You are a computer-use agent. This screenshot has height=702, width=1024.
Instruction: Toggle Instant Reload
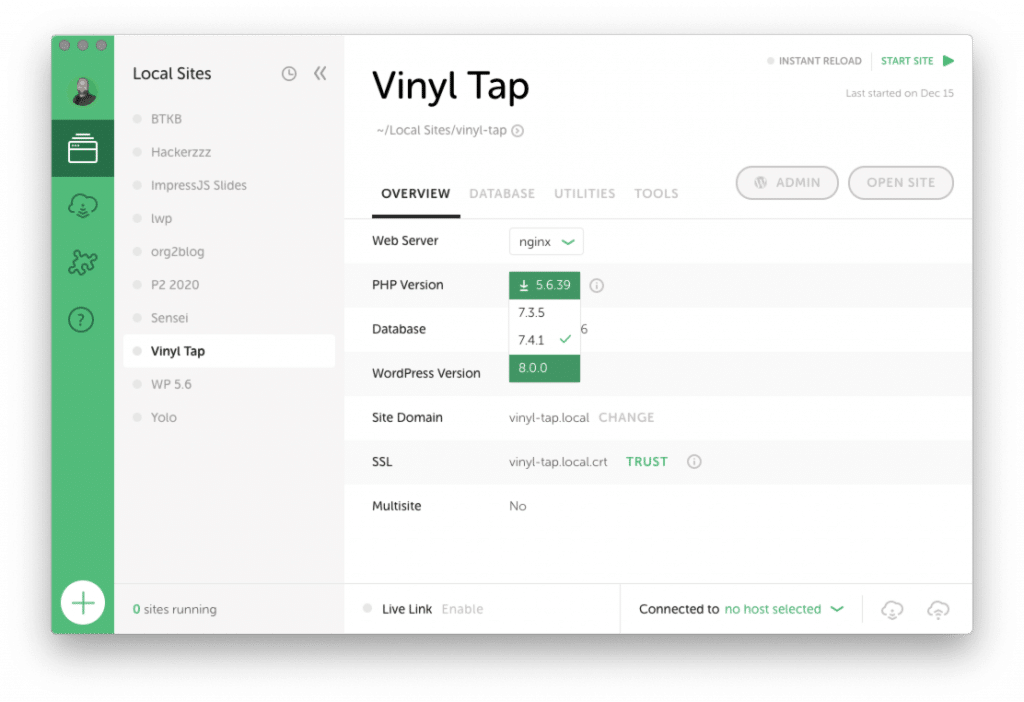pos(814,61)
